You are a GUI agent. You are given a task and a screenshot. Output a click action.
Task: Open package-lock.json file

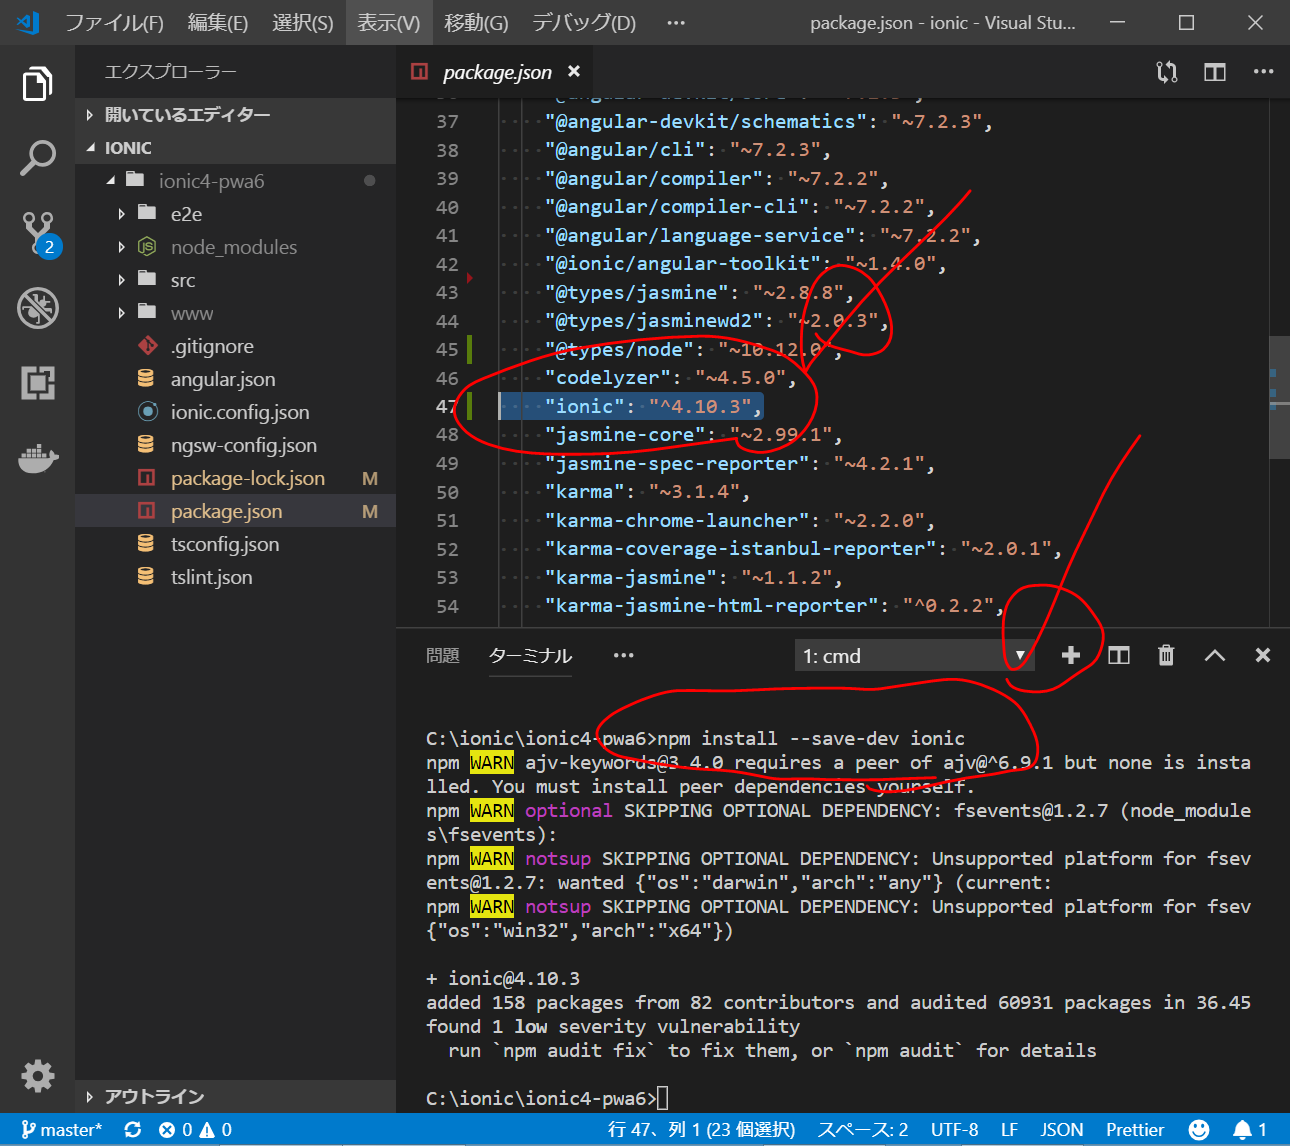tap(236, 478)
